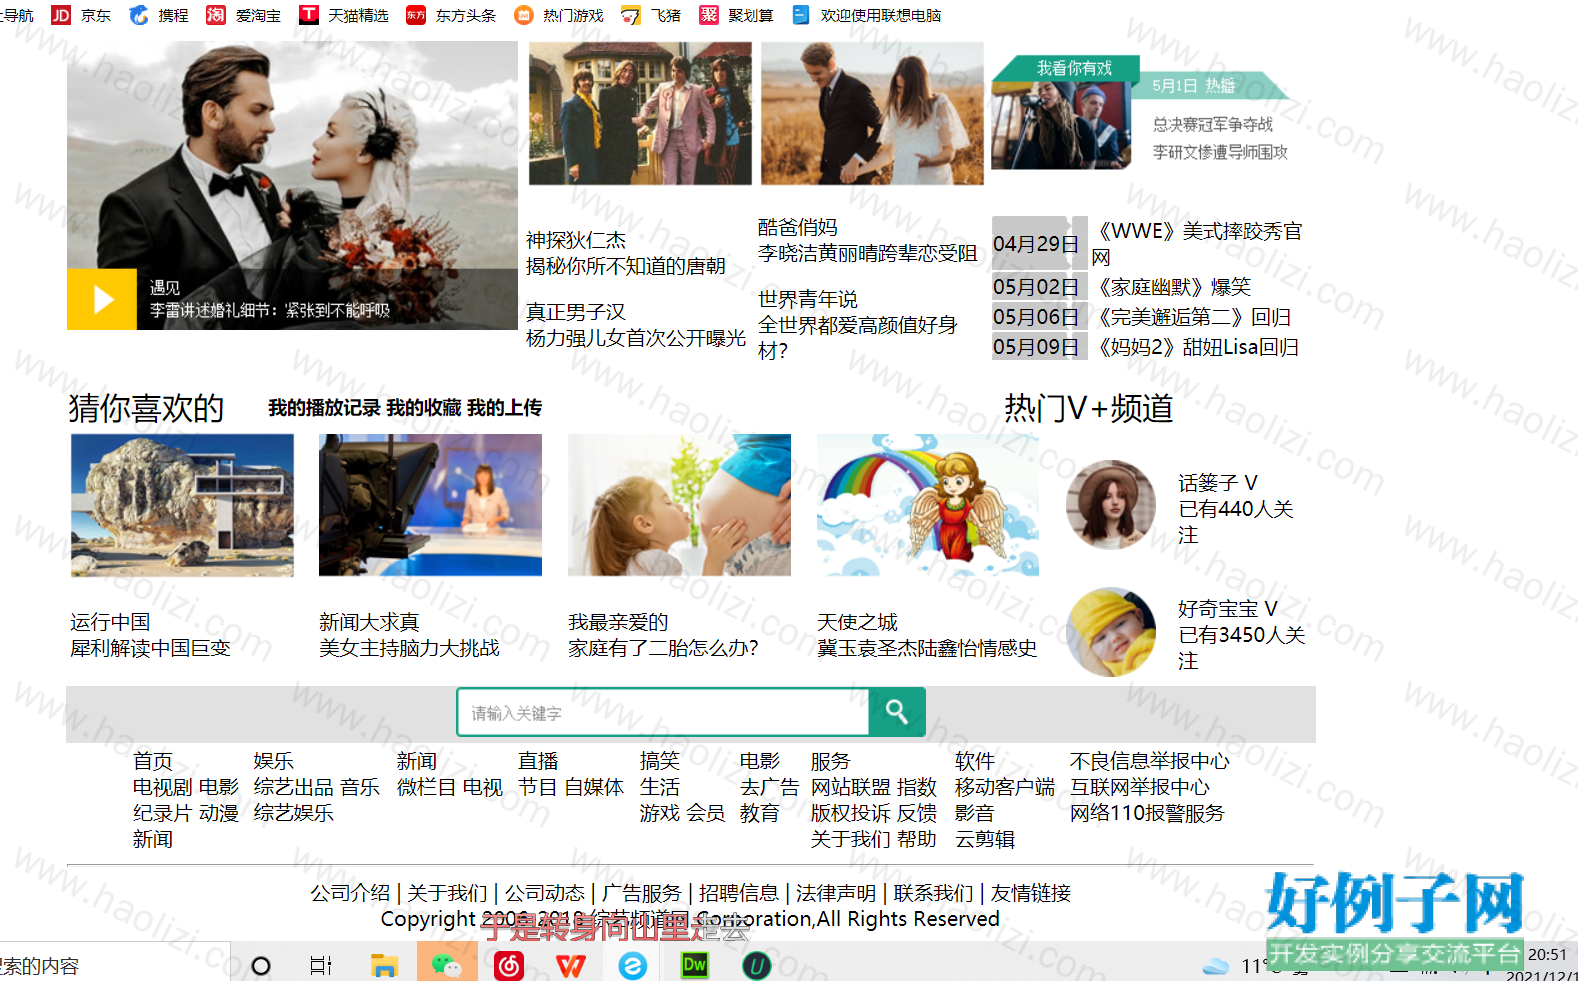This screenshot has height=981, width=1578.
Task: Open WeChat from the taskbar
Action: point(447,966)
